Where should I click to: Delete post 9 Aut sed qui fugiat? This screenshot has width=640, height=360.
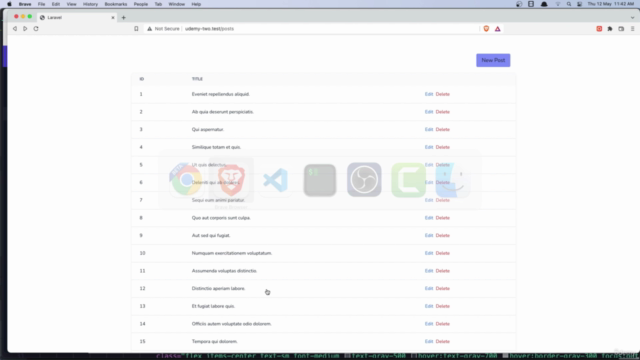pyautogui.click(x=442, y=236)
